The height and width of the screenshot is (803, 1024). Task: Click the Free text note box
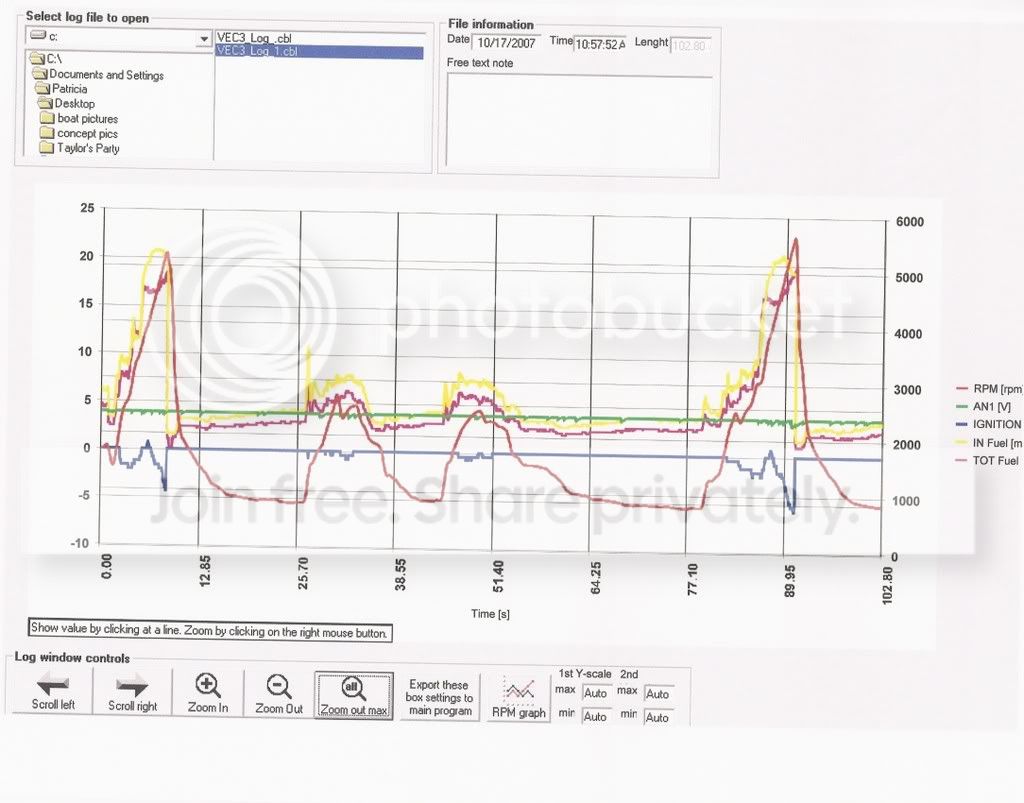[579, 121]
